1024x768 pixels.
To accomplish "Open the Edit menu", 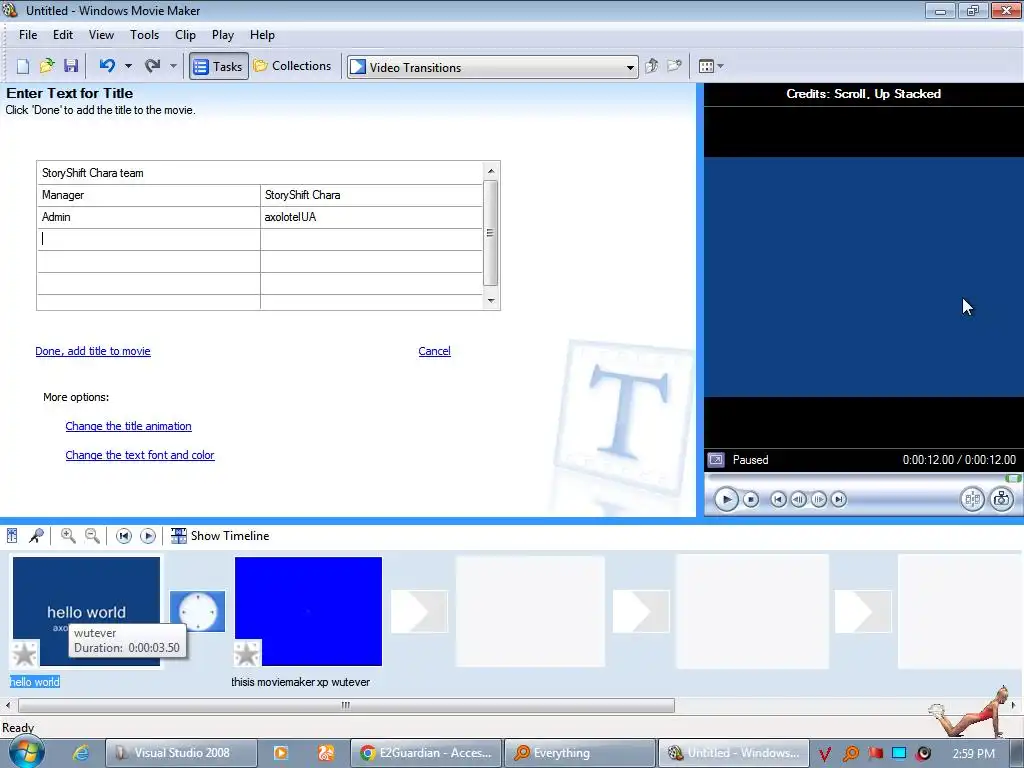I will [x=63, y=35].
